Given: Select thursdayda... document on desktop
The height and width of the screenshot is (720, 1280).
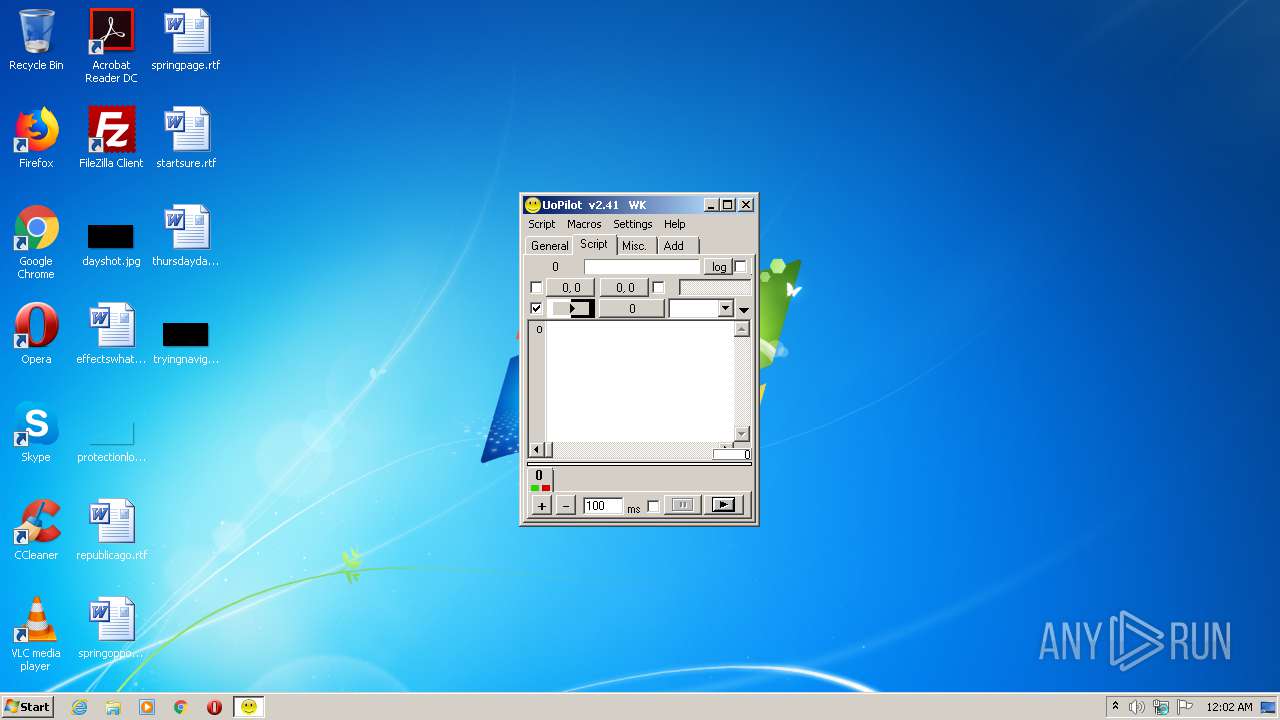Looking at the screenshot, I should (186, 236).
